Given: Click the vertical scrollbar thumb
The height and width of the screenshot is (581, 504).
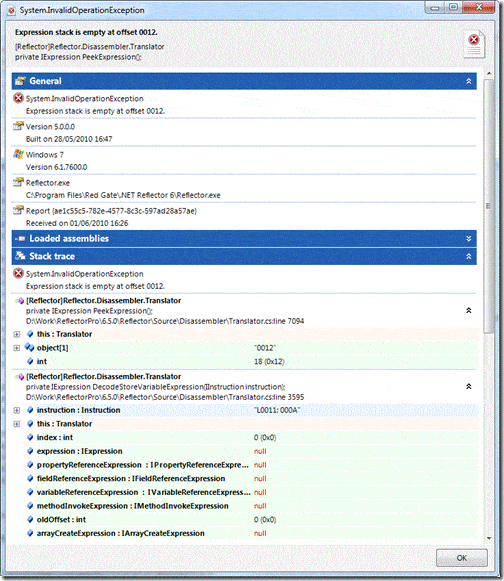Looking at the screenshot, I should tap(489, 206).
